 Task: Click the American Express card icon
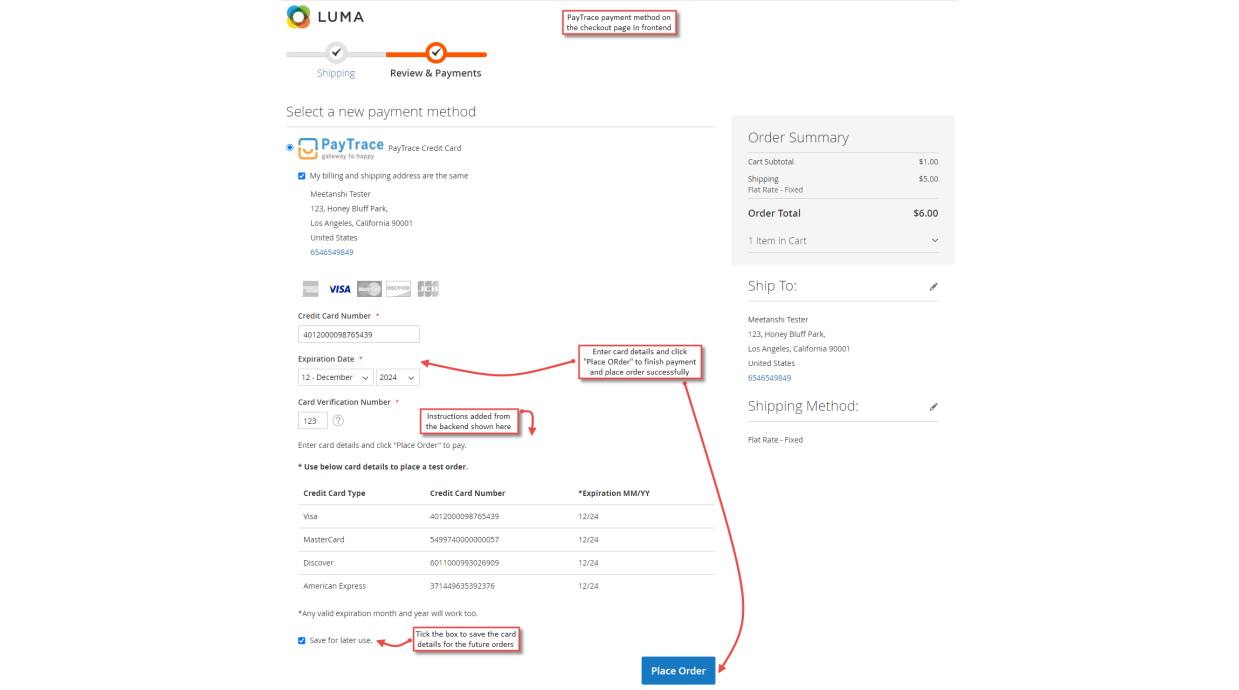pyautogui.click(x=311, y=289)
